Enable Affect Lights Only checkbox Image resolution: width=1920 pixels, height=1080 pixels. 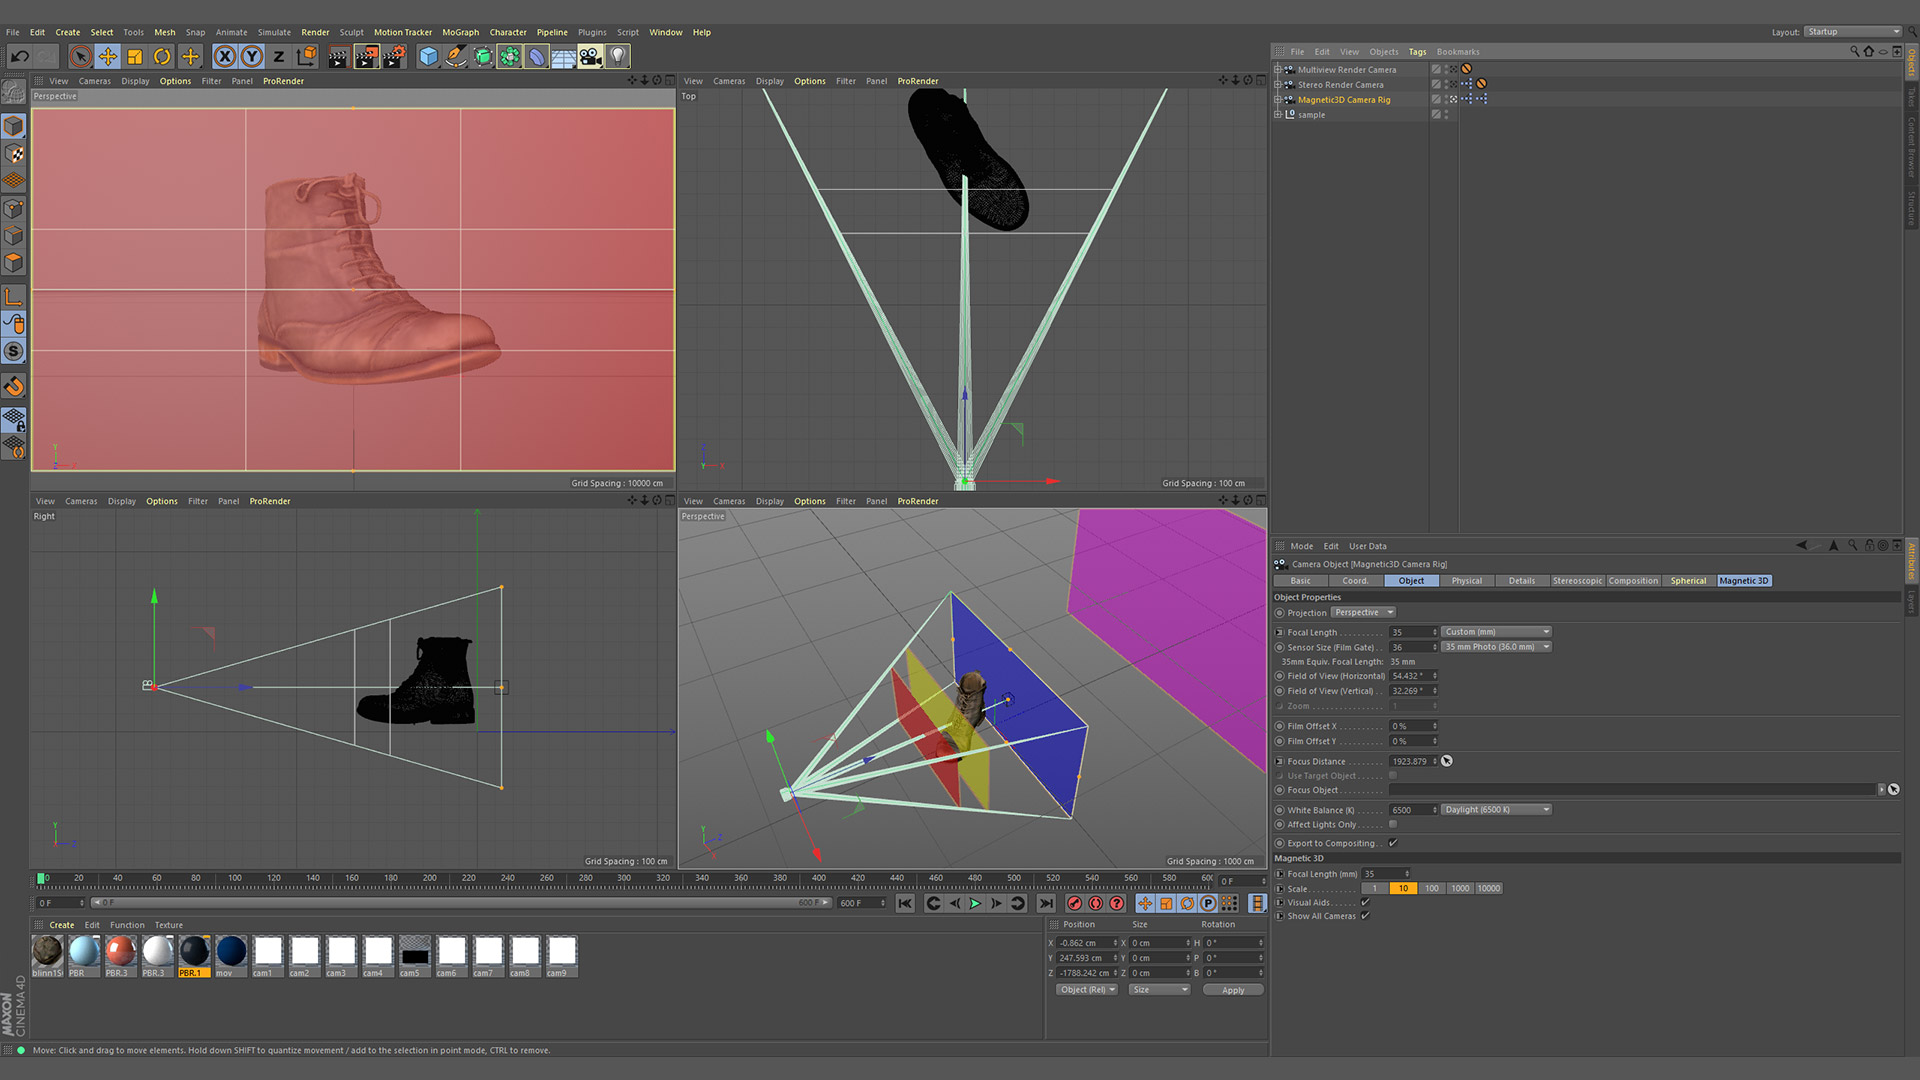click(1393, 824)
